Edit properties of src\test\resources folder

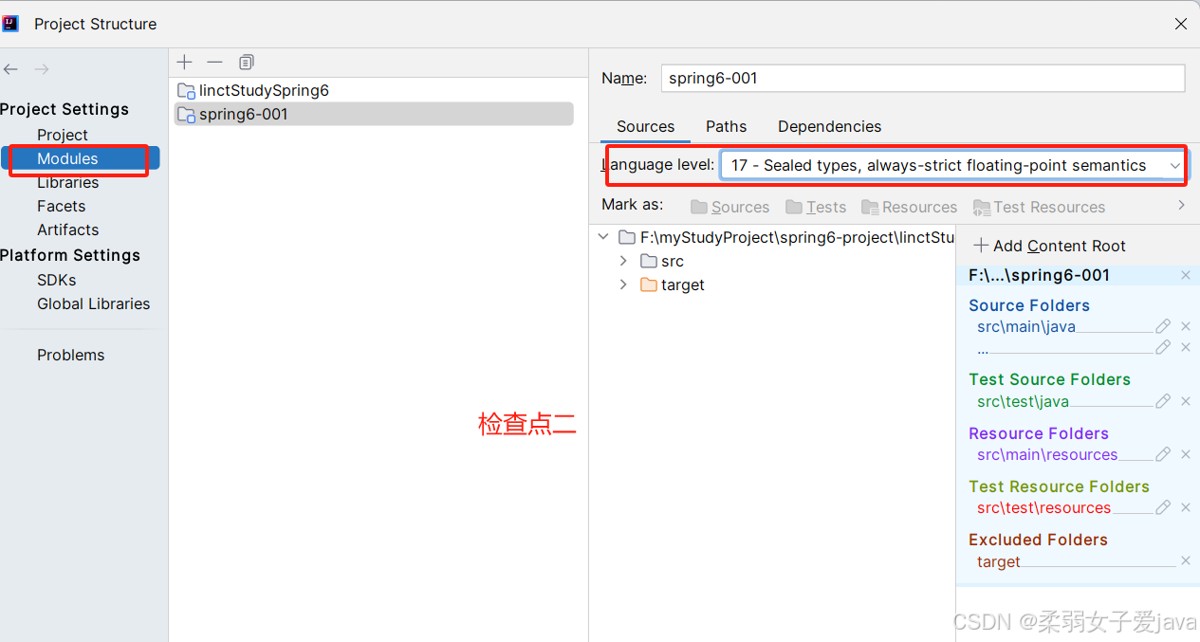click(x=1163, y=507)
